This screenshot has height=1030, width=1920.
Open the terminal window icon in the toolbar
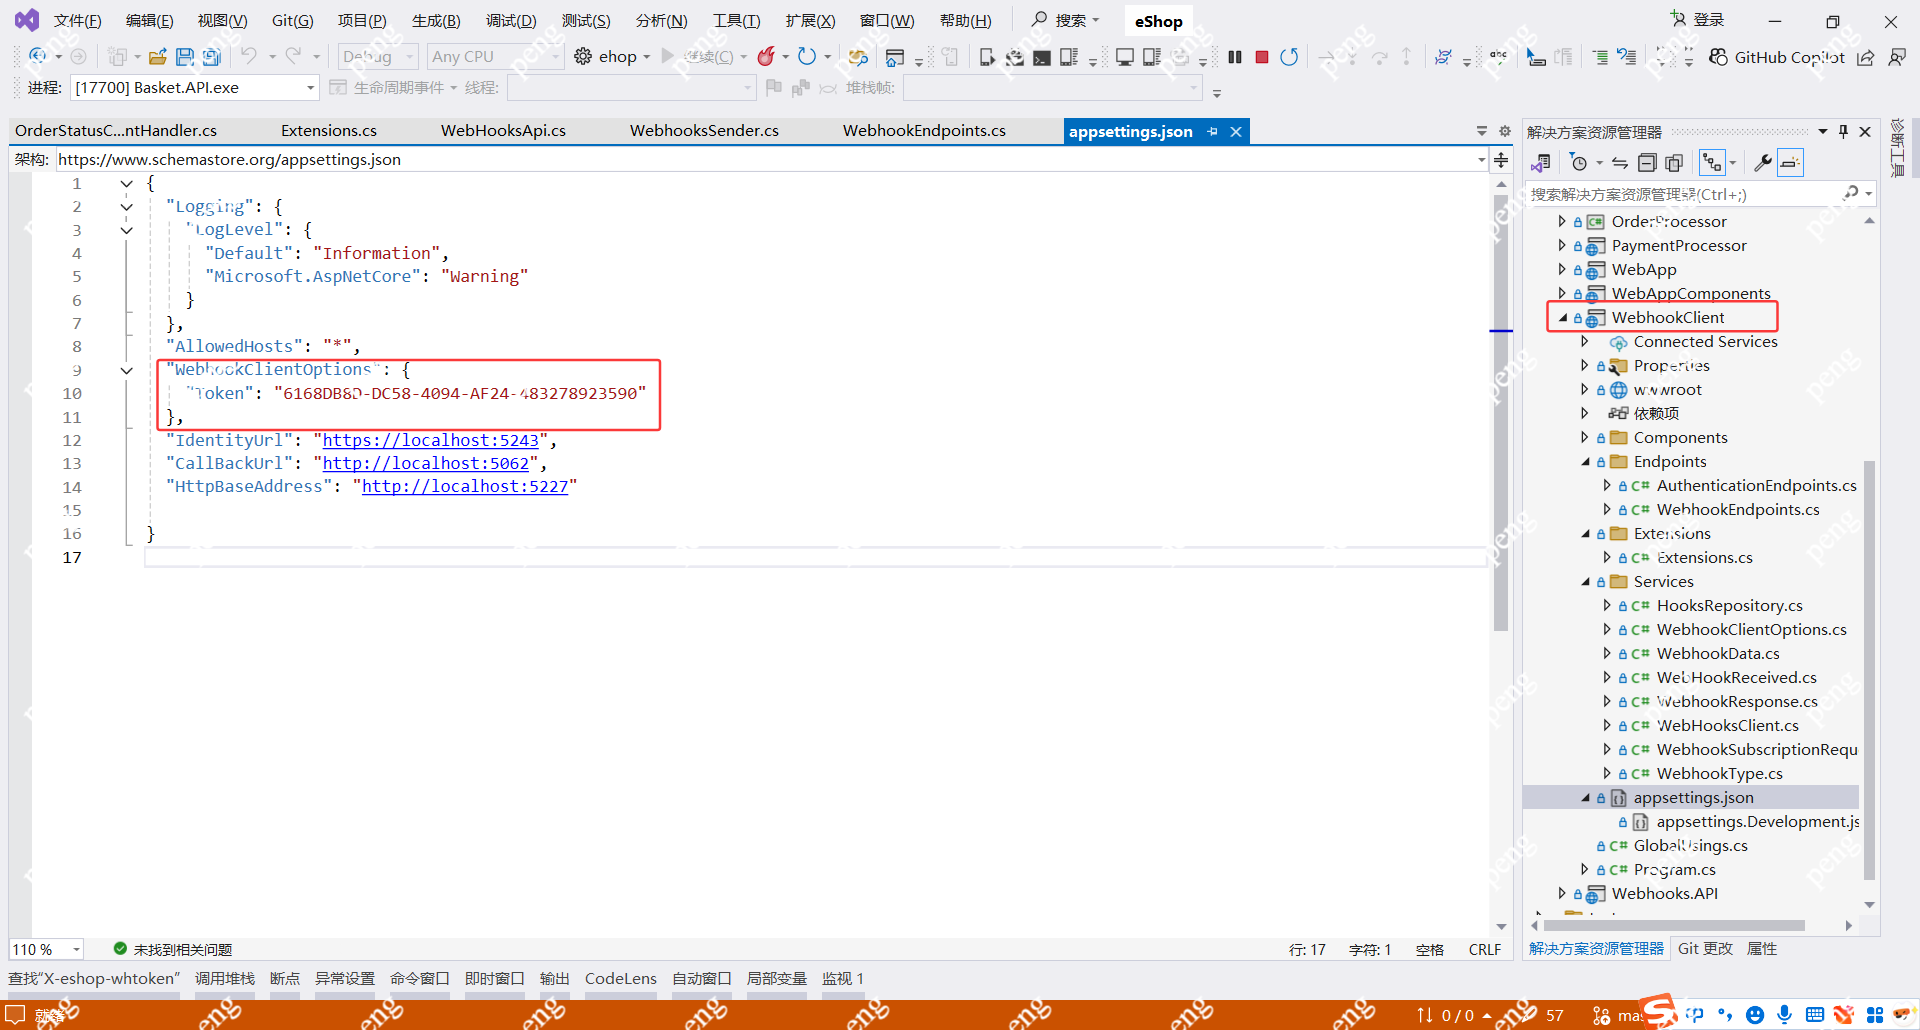(1042, 57)
